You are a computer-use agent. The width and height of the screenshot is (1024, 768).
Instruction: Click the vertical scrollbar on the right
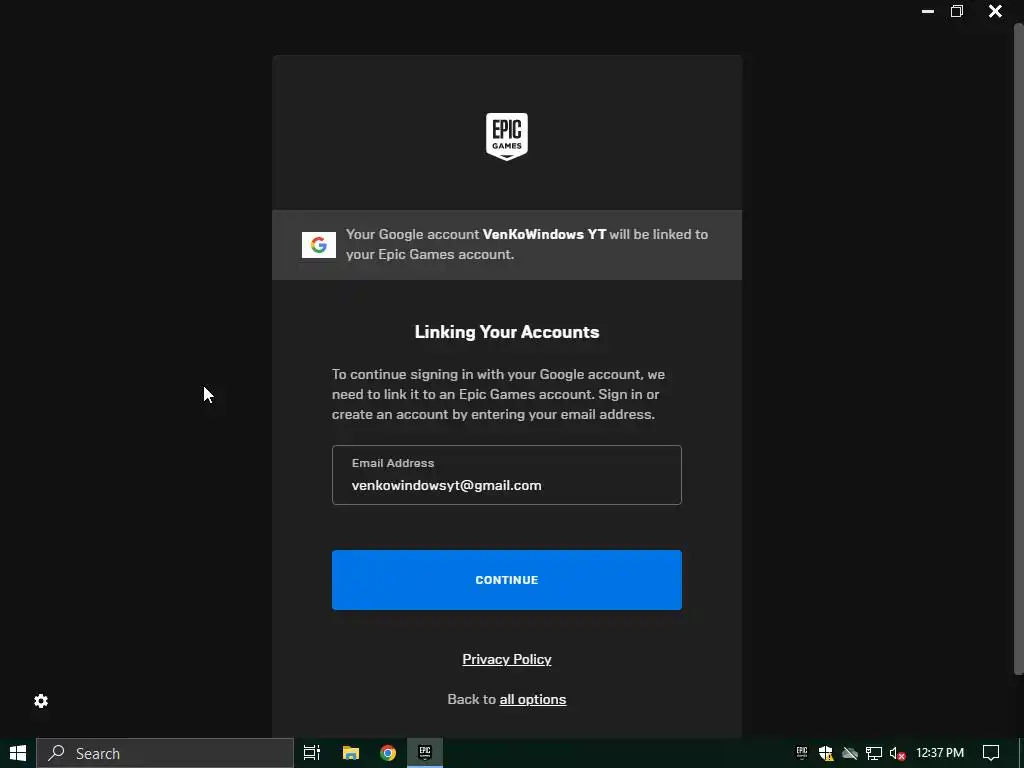coord(1018,349)
